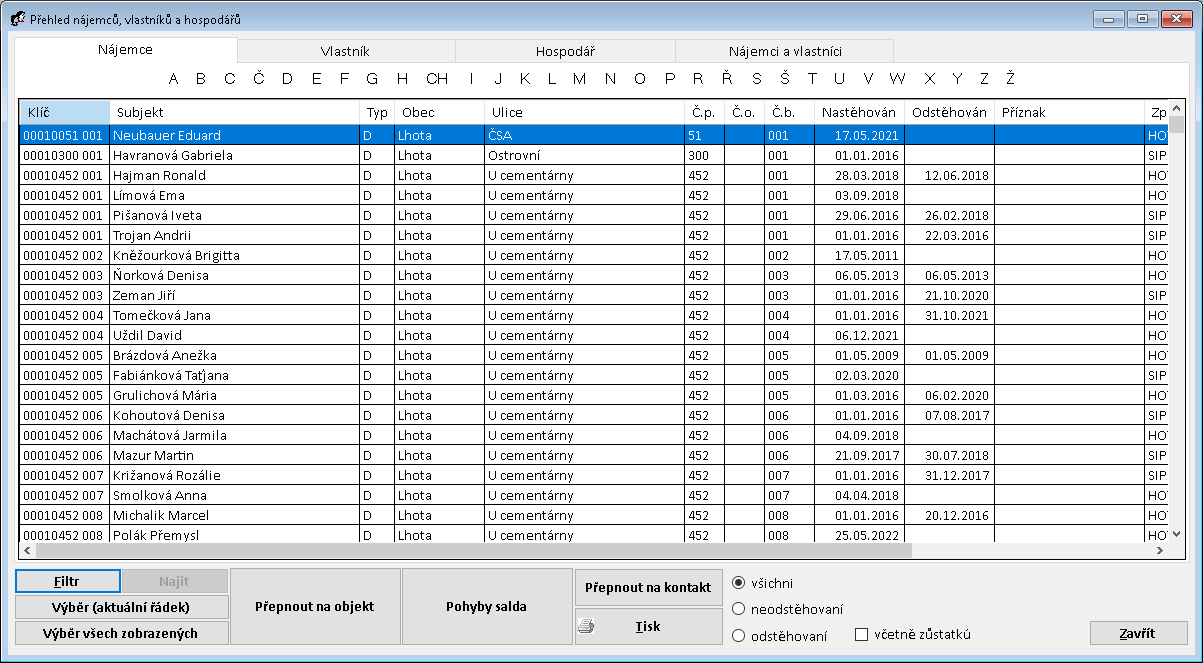Click the Zavřít button
The width and height of the screenshot is (1203, 663).
1138,633
